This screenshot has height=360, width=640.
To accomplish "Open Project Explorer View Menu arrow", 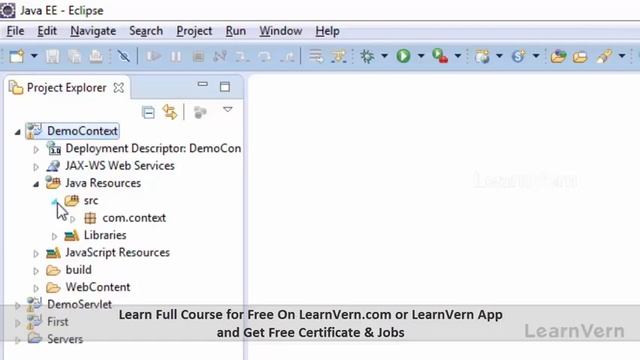I will [228, 109].
